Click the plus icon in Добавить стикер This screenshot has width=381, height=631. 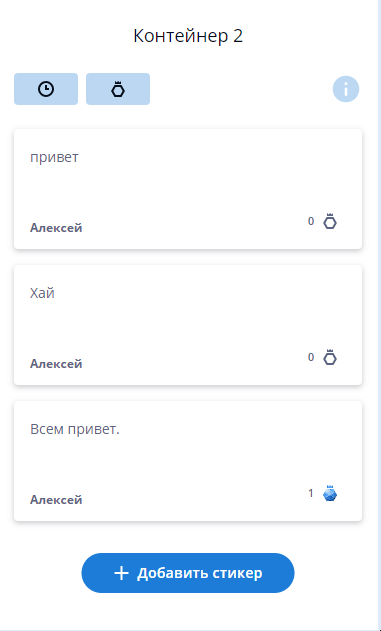click(122, 573)
